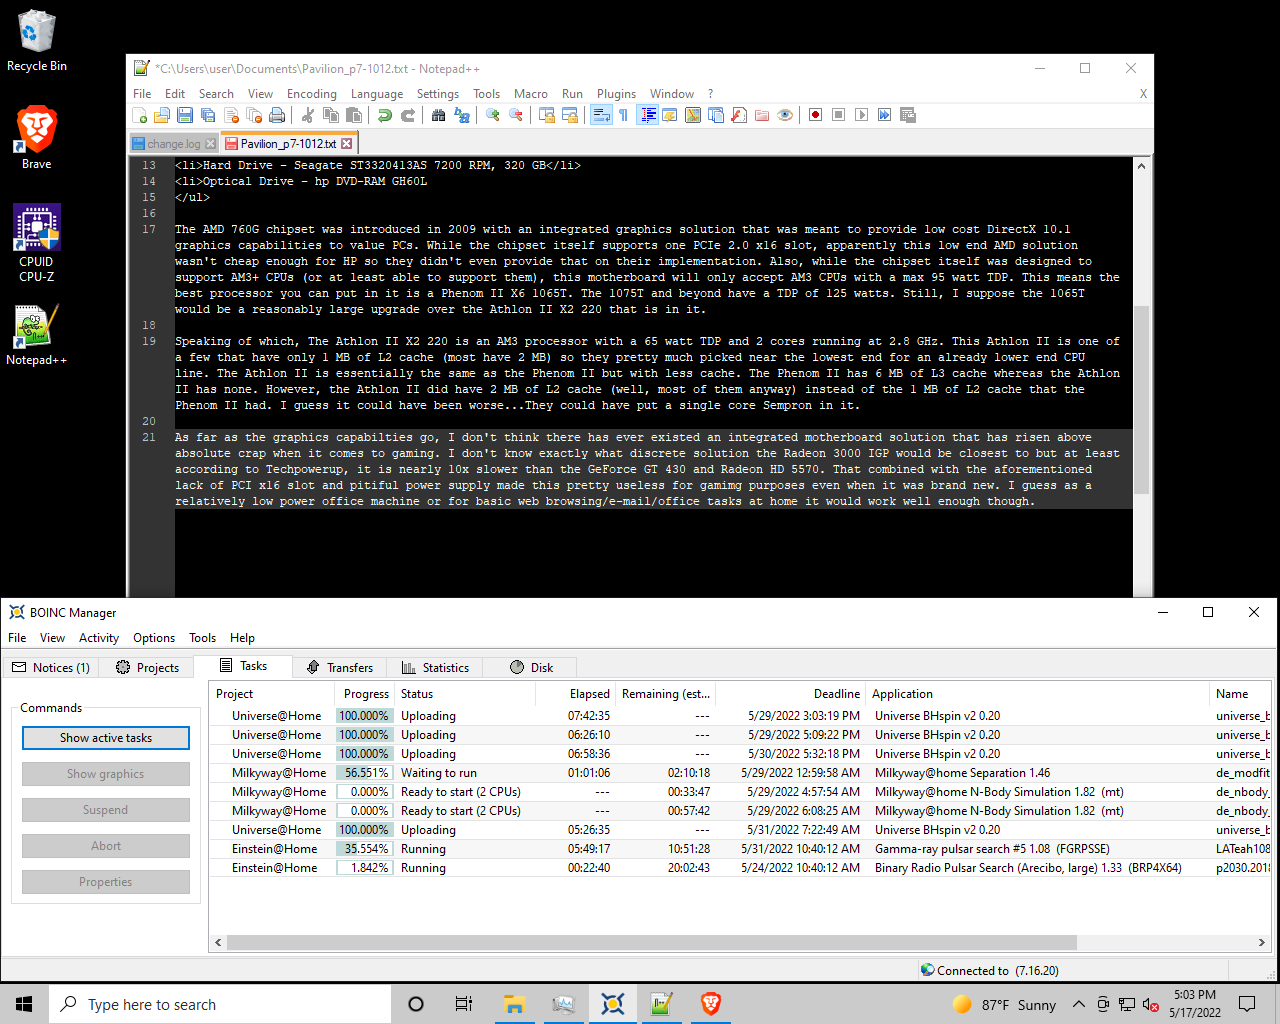Click the taskbar search box
Image resolution: width=1280 pixels, height=1024 pixels.
coord(220,1004)
